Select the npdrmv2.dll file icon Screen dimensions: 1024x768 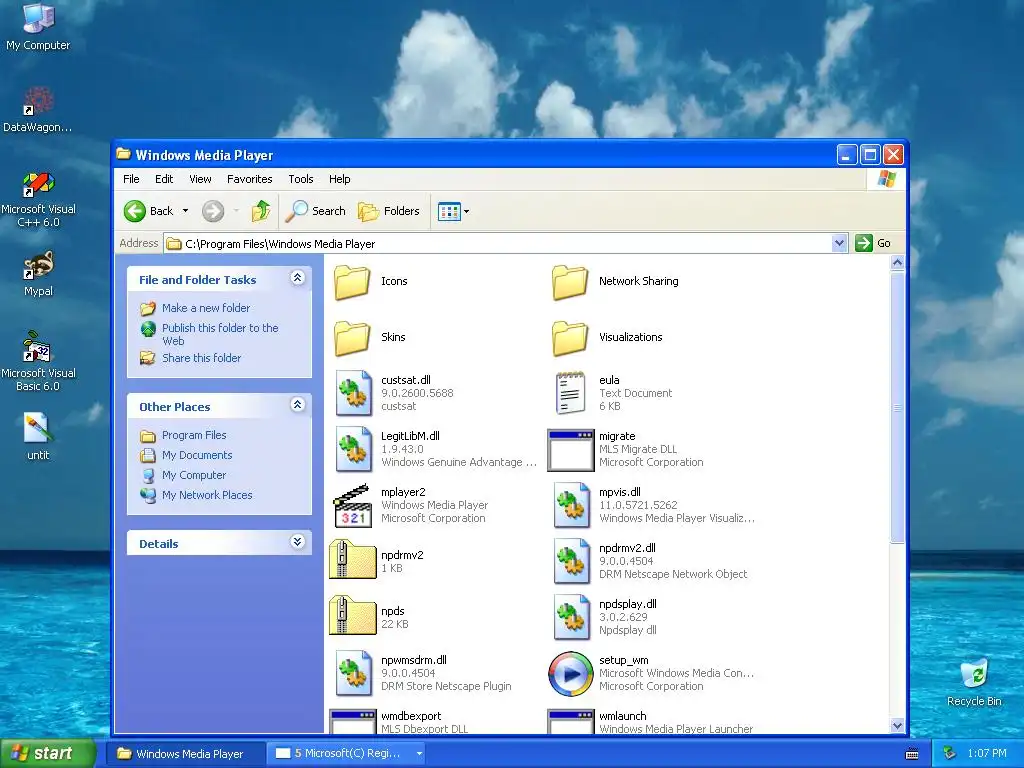[x=571, y=562]
